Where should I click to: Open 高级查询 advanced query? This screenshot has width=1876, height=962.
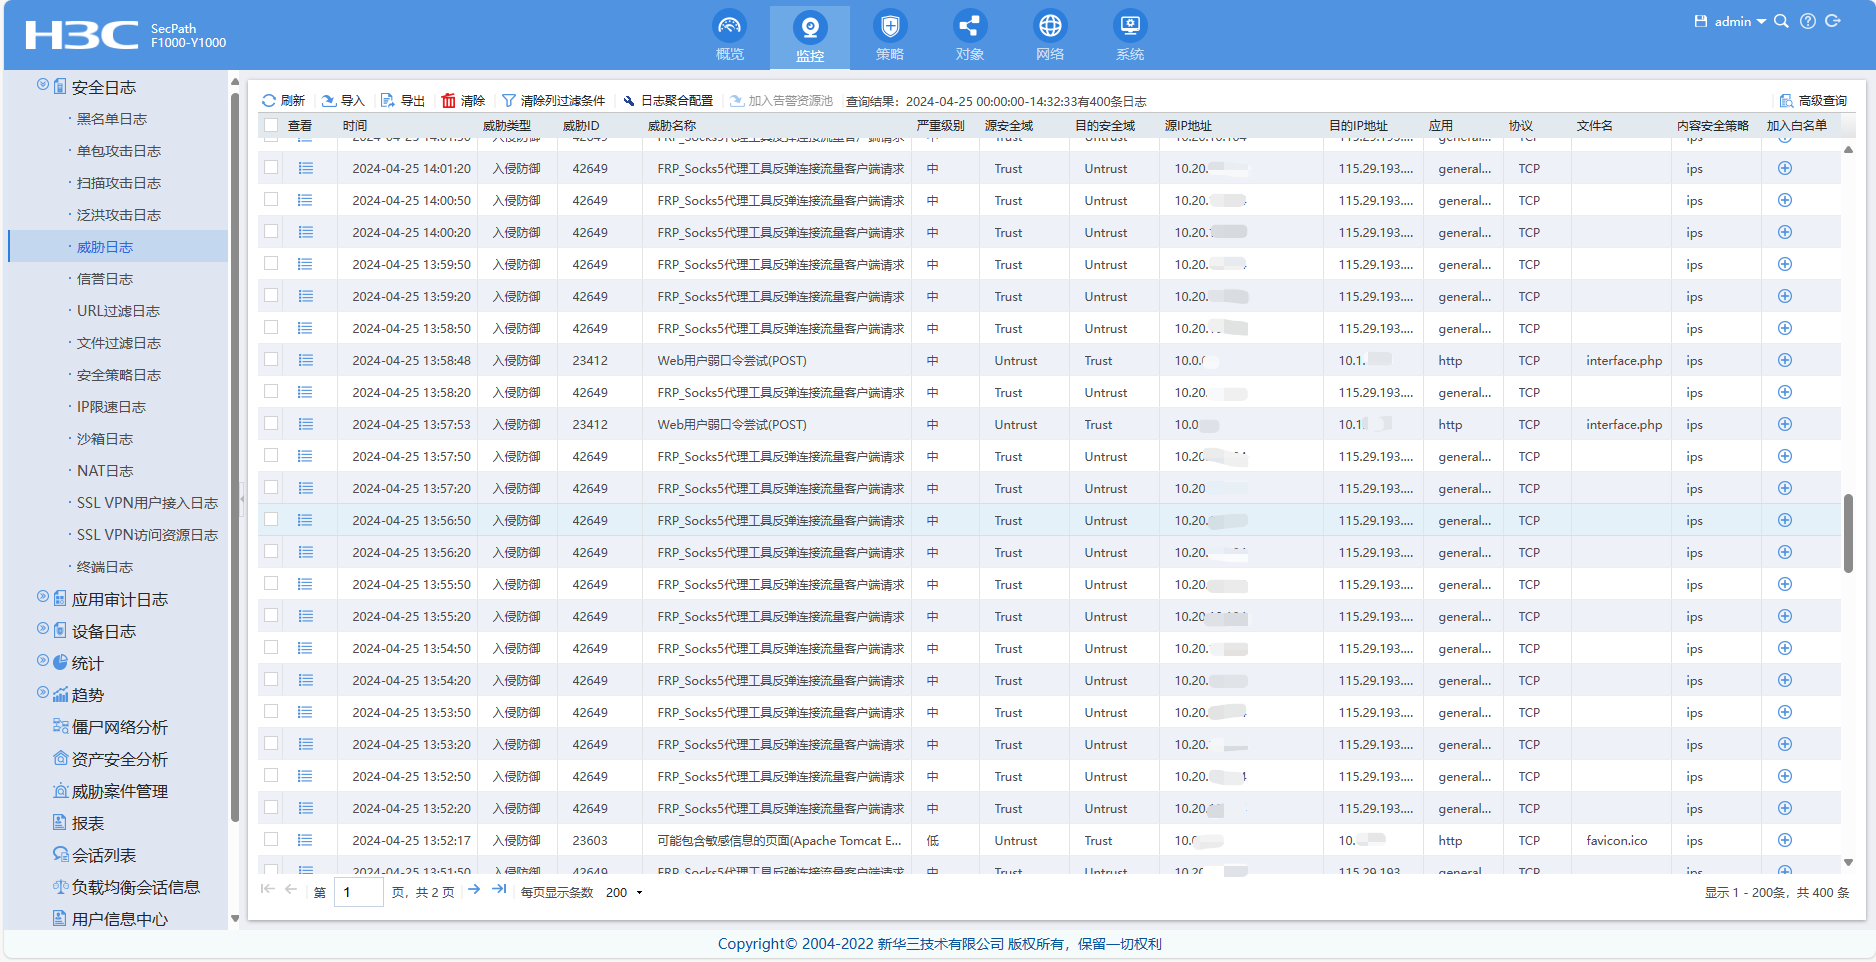[1813, 101]
